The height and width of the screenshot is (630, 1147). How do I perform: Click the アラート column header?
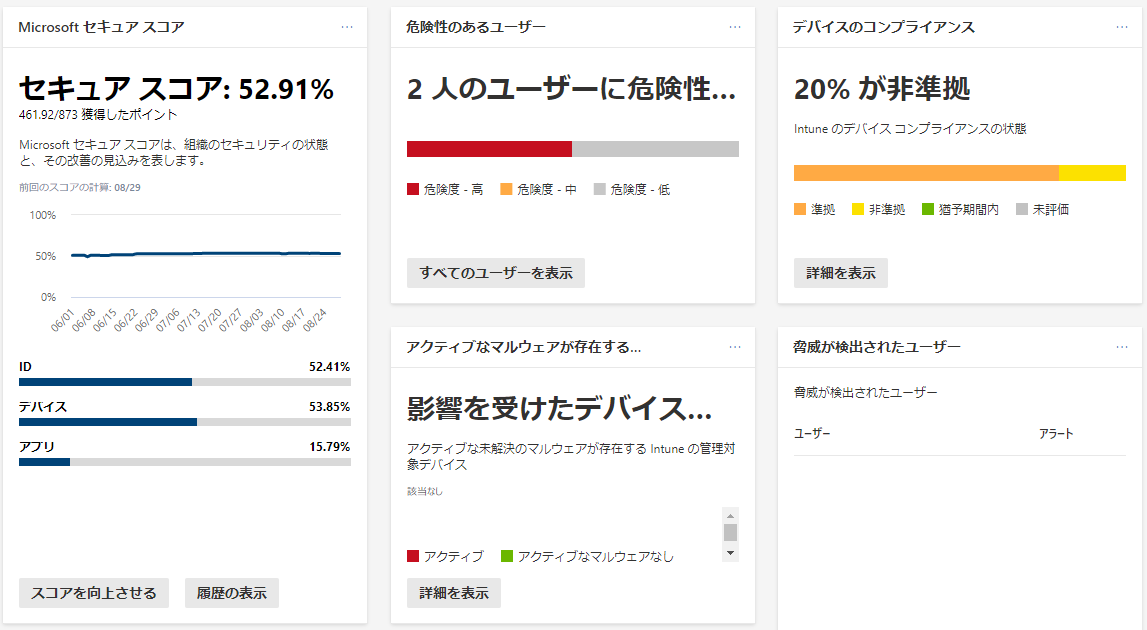(1056, 434)
